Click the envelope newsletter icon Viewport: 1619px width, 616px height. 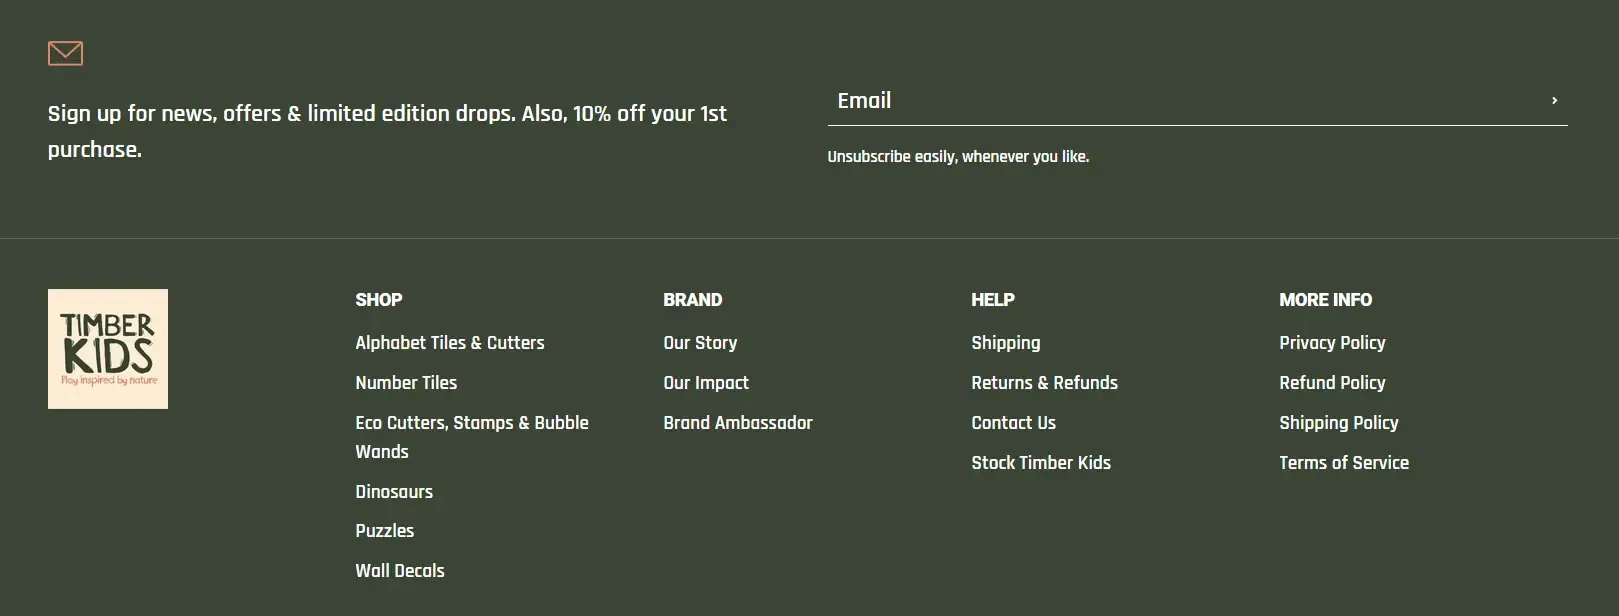pos(64,54)
